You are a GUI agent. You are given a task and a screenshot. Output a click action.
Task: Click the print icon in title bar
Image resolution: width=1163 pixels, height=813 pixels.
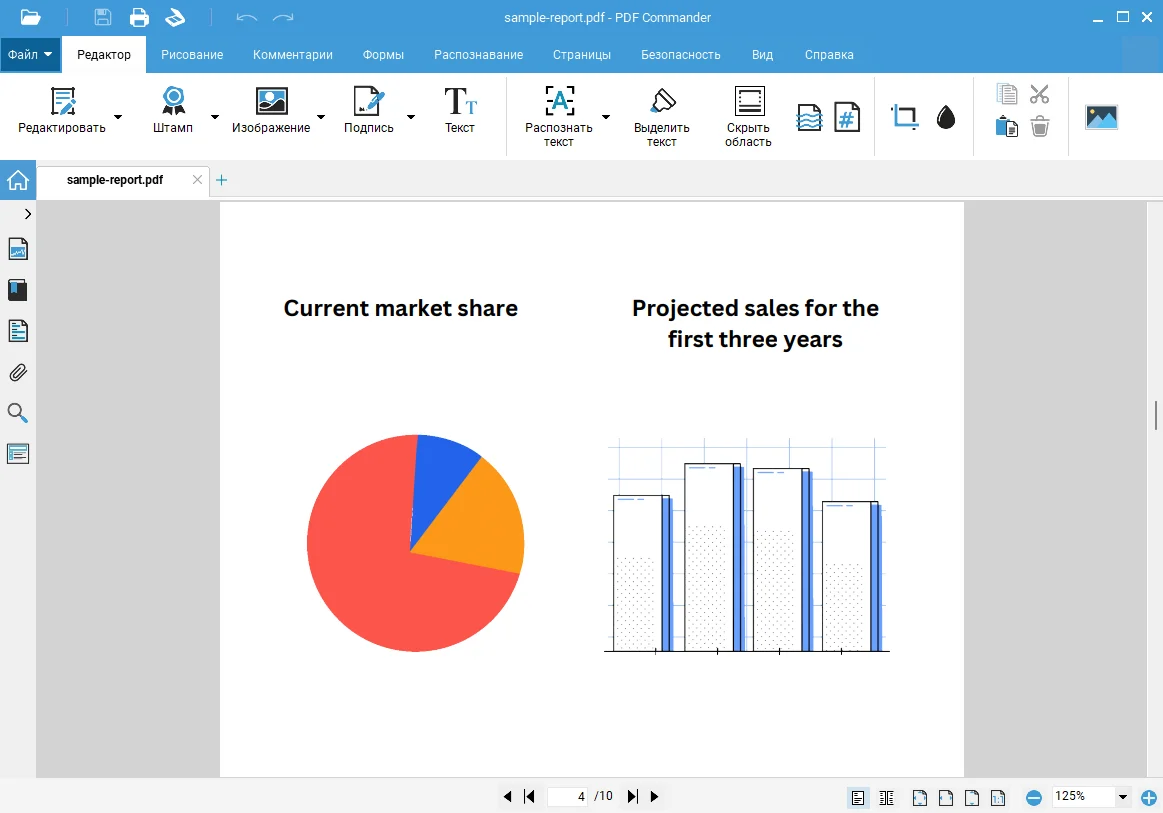point(139,17)
